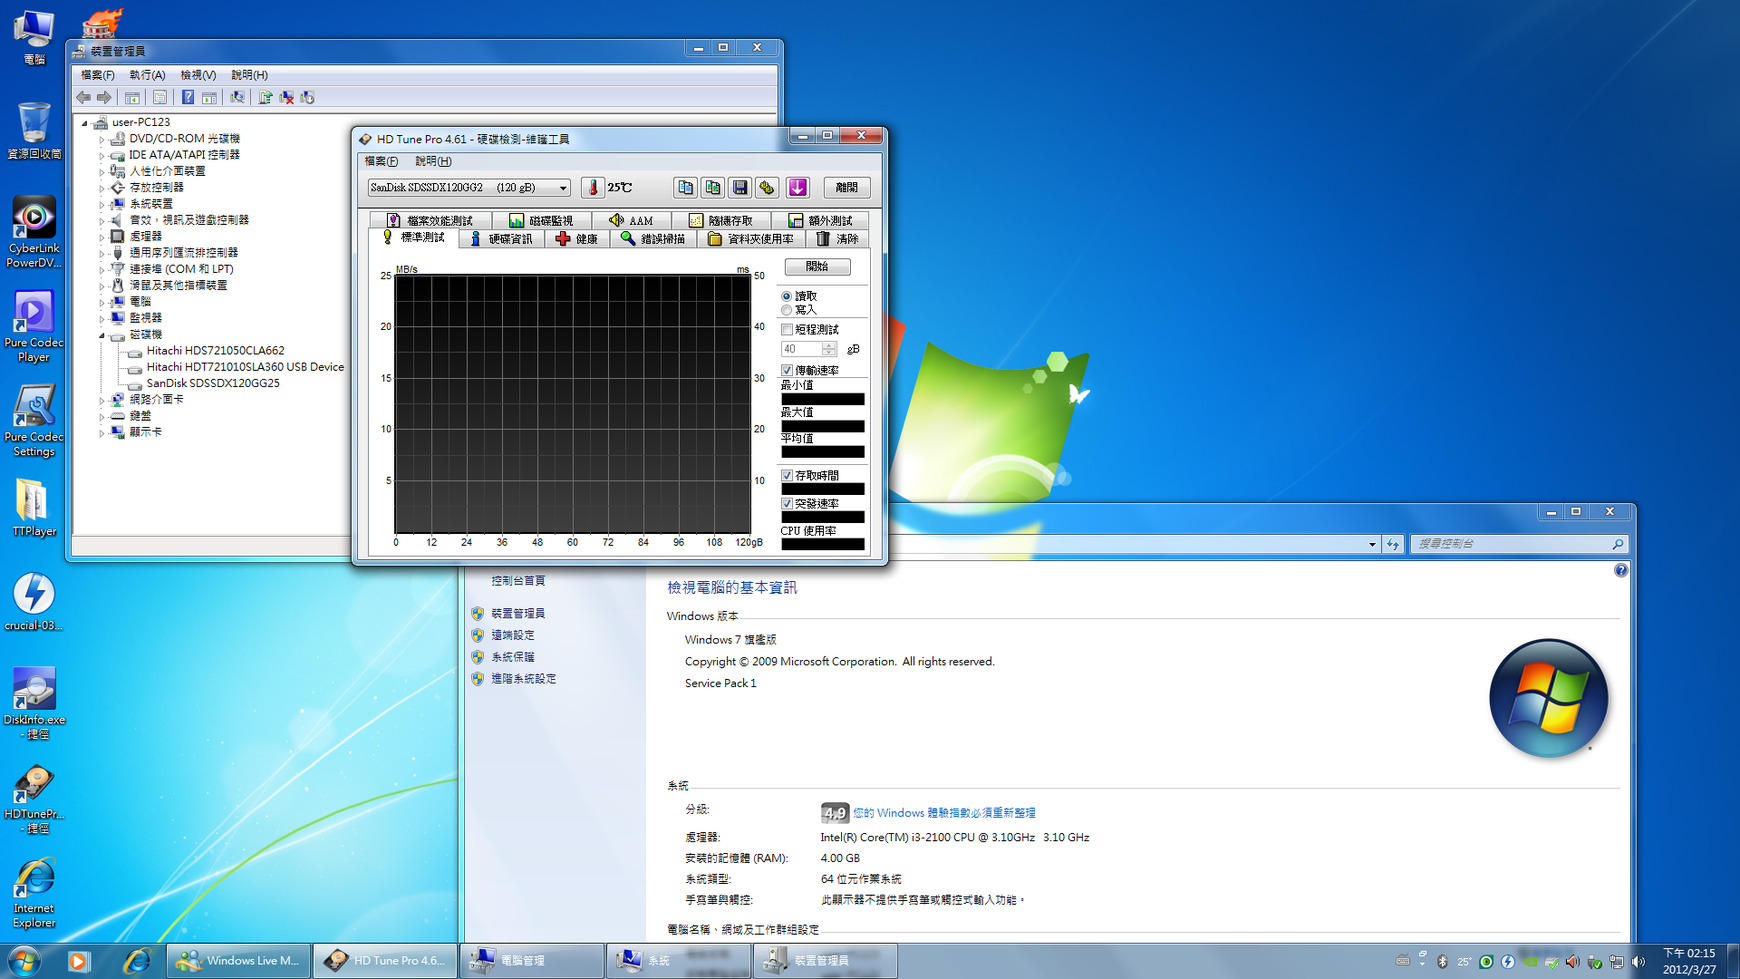The height and width of the screenshot is (979, 1740).
Task: Switch to the 錯誤掃描 error scan tab
Action: point(653,239)
